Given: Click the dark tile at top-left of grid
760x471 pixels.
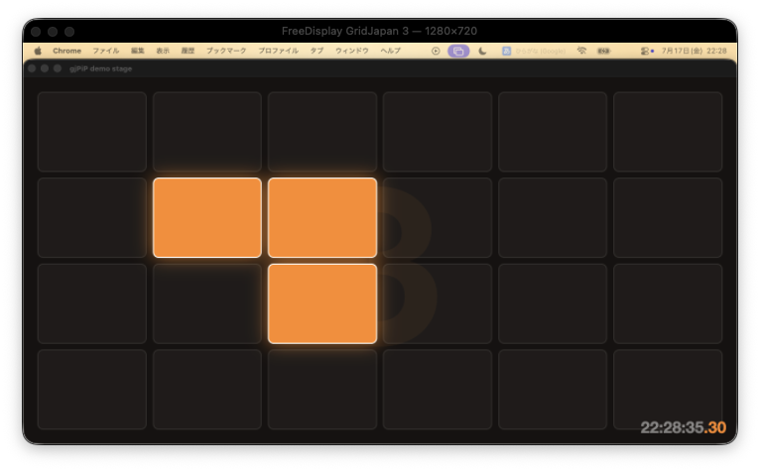Looking at the screenshot, I should (x=92, y=132).
